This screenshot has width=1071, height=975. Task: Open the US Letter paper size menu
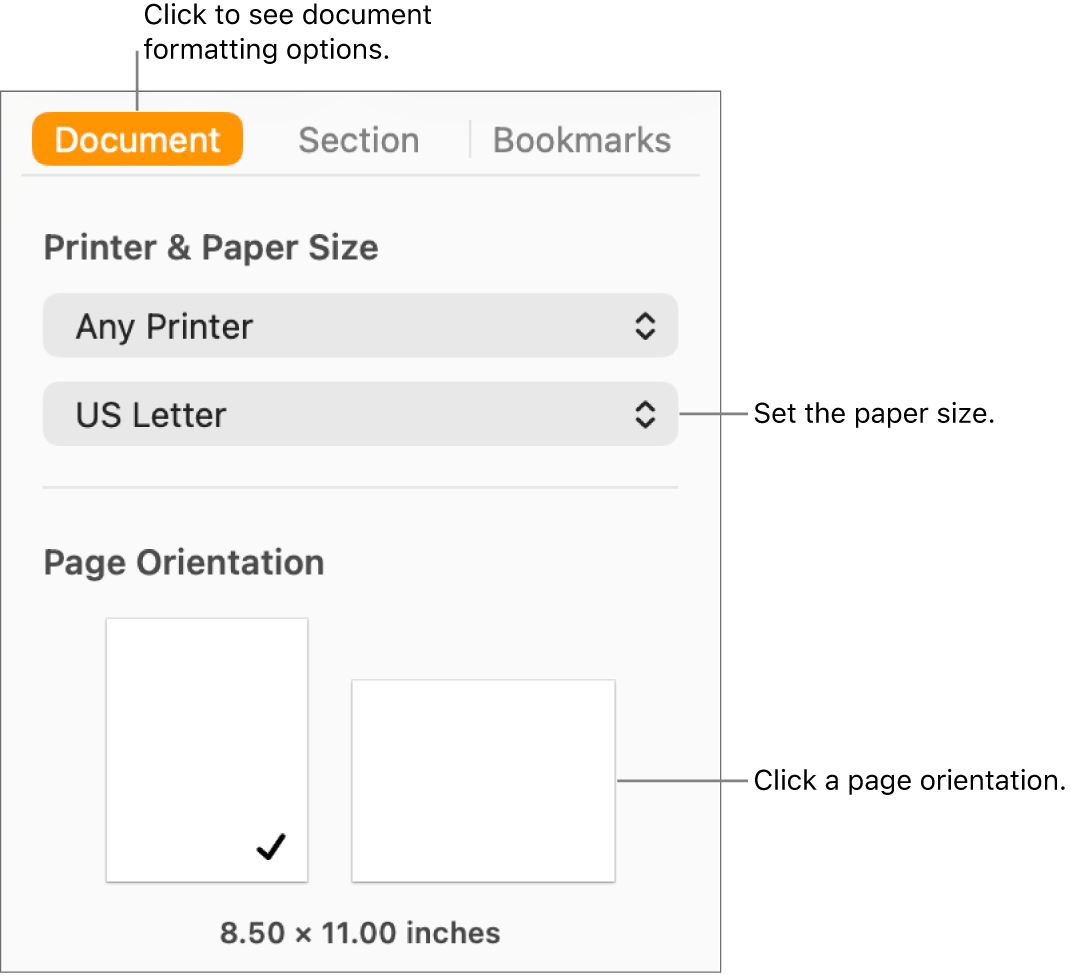pyautogui.click(x=360, y=413)
